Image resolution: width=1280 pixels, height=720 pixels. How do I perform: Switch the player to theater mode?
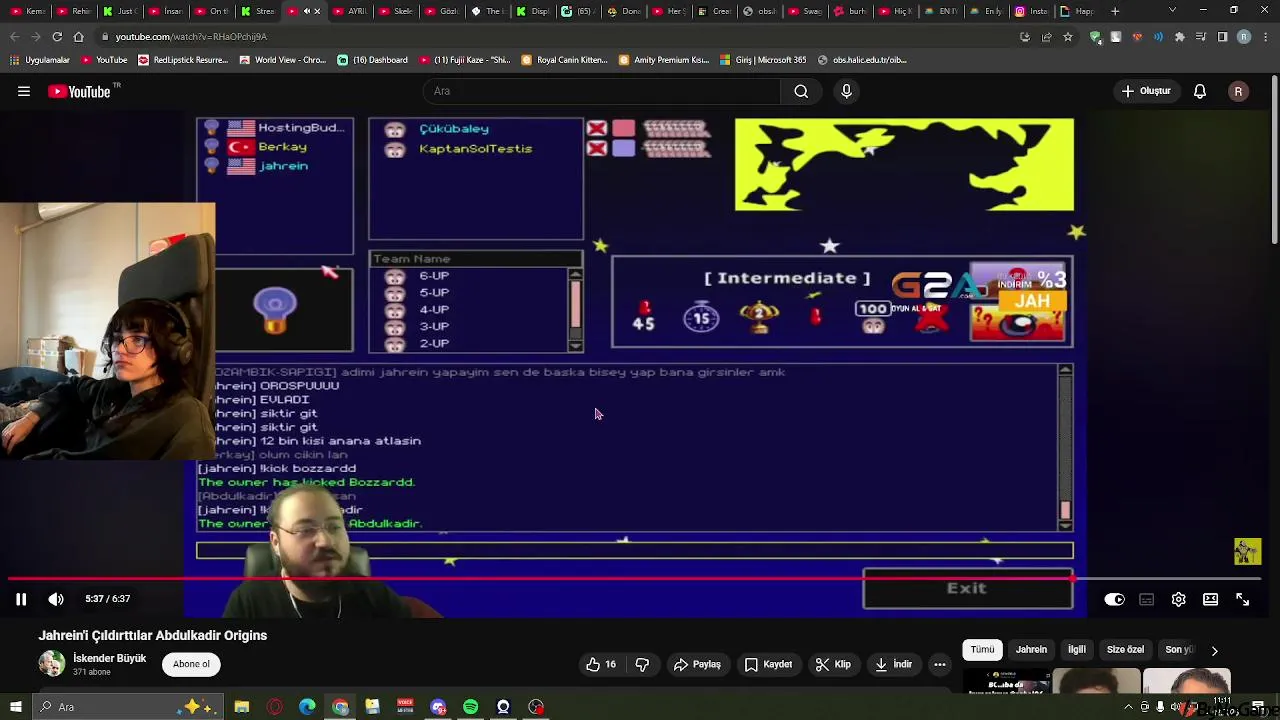(1211, 600)
